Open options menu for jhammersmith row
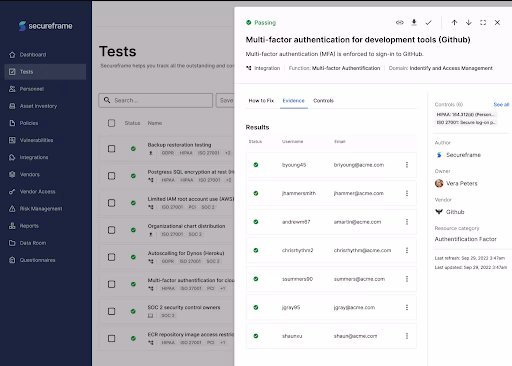 (407, 193)
